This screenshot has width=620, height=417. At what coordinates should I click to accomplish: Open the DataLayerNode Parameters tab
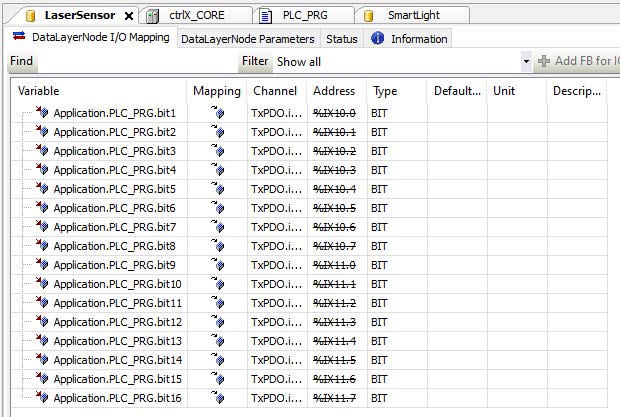coord(247,39)
